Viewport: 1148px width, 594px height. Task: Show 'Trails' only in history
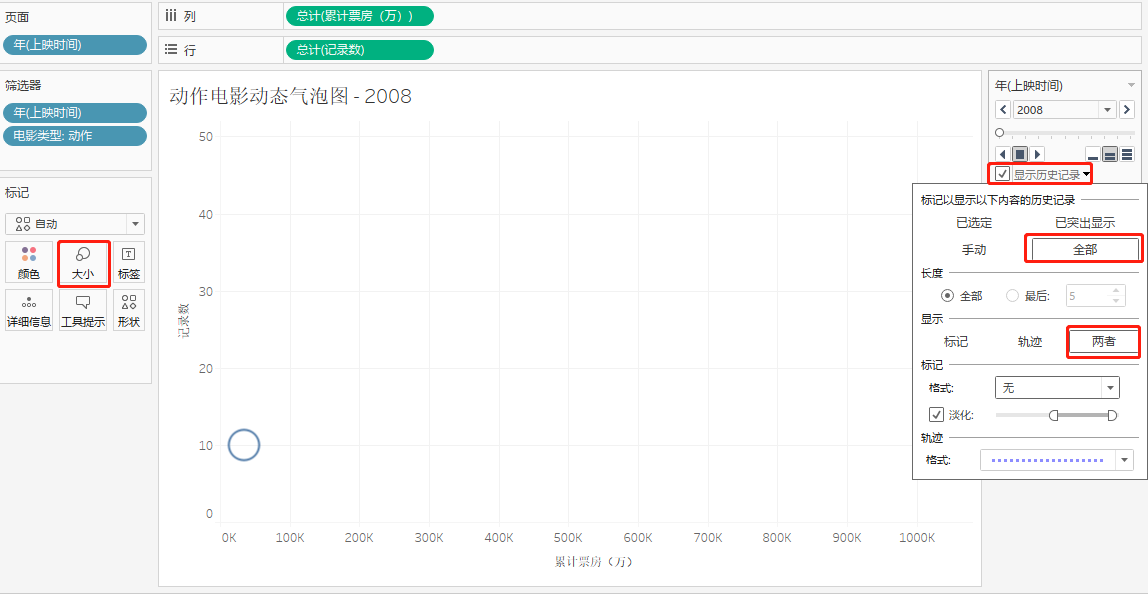(1030, 341)
